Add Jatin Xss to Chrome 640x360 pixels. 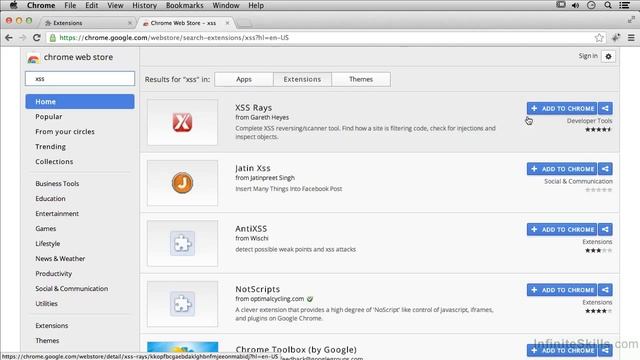(562, 169)
